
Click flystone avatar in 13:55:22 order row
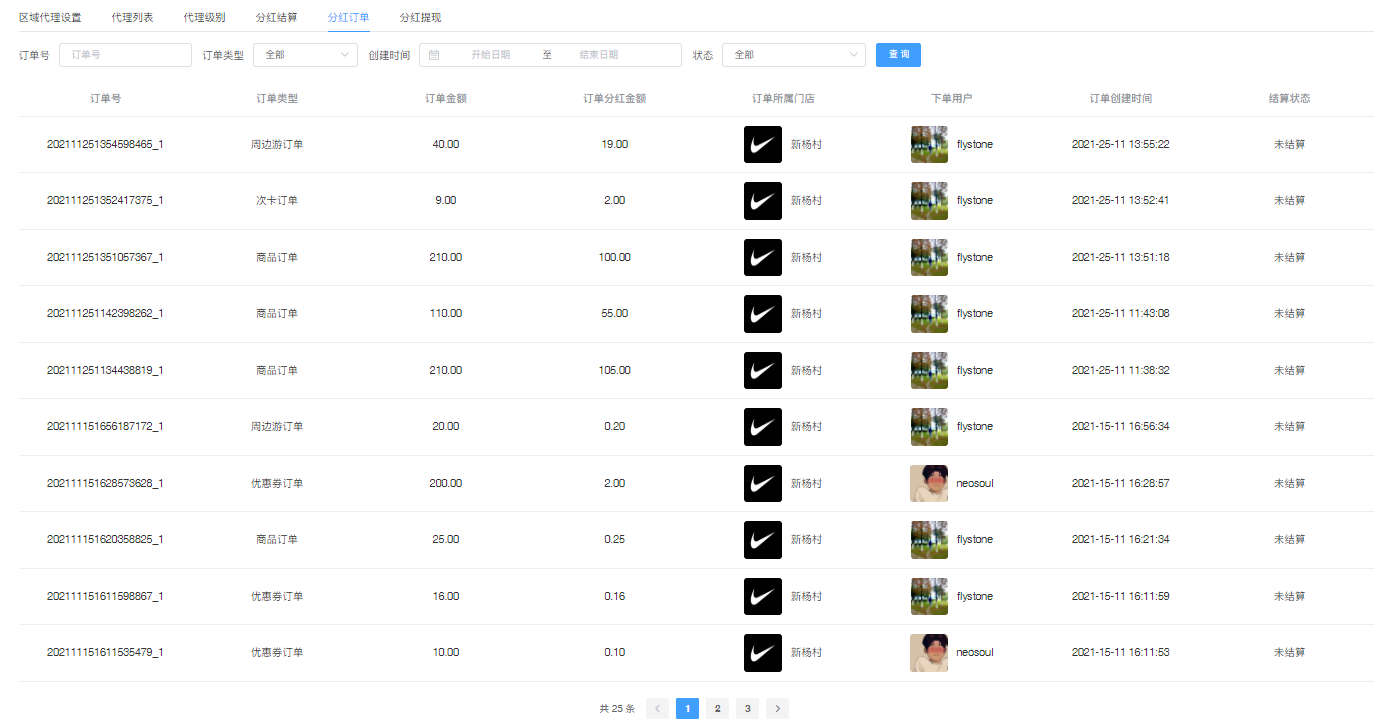[929, 144]
